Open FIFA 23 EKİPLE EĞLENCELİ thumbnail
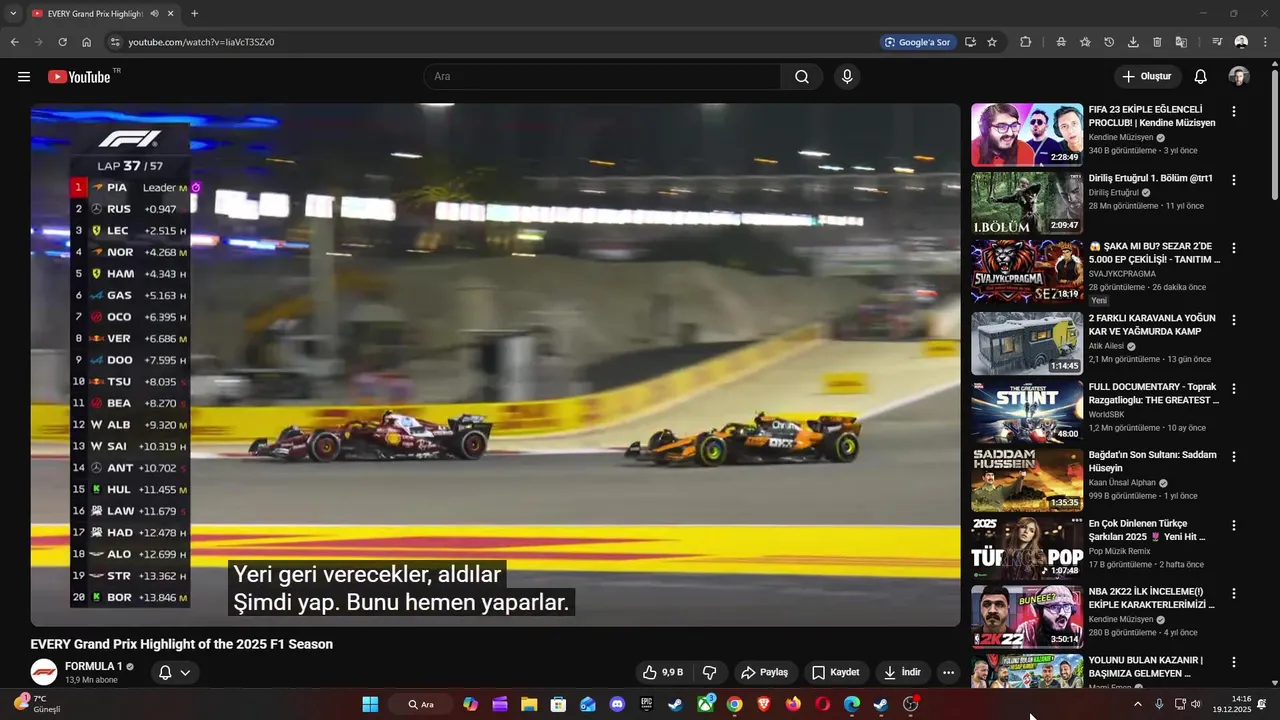The width and height of the screenshot is (1280, 720). 1027,135
